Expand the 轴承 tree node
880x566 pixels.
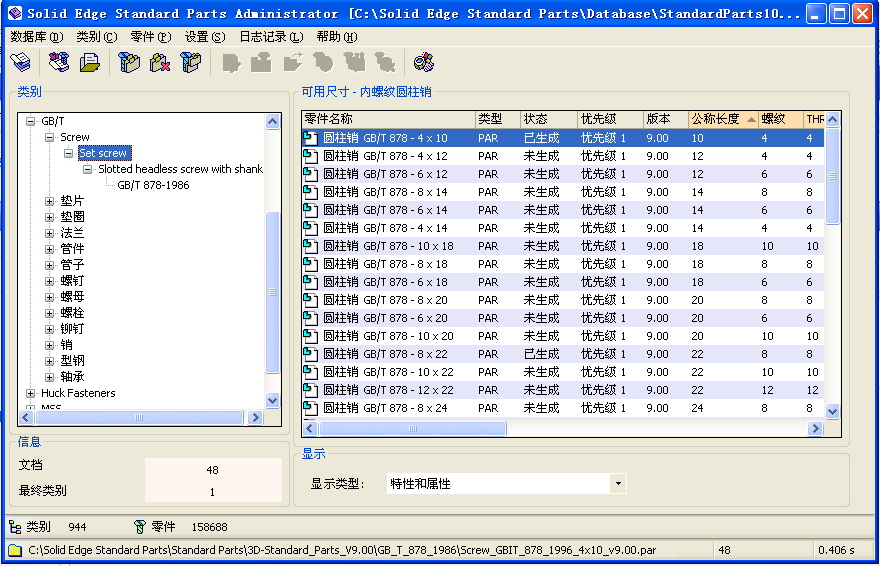point(49,377)
